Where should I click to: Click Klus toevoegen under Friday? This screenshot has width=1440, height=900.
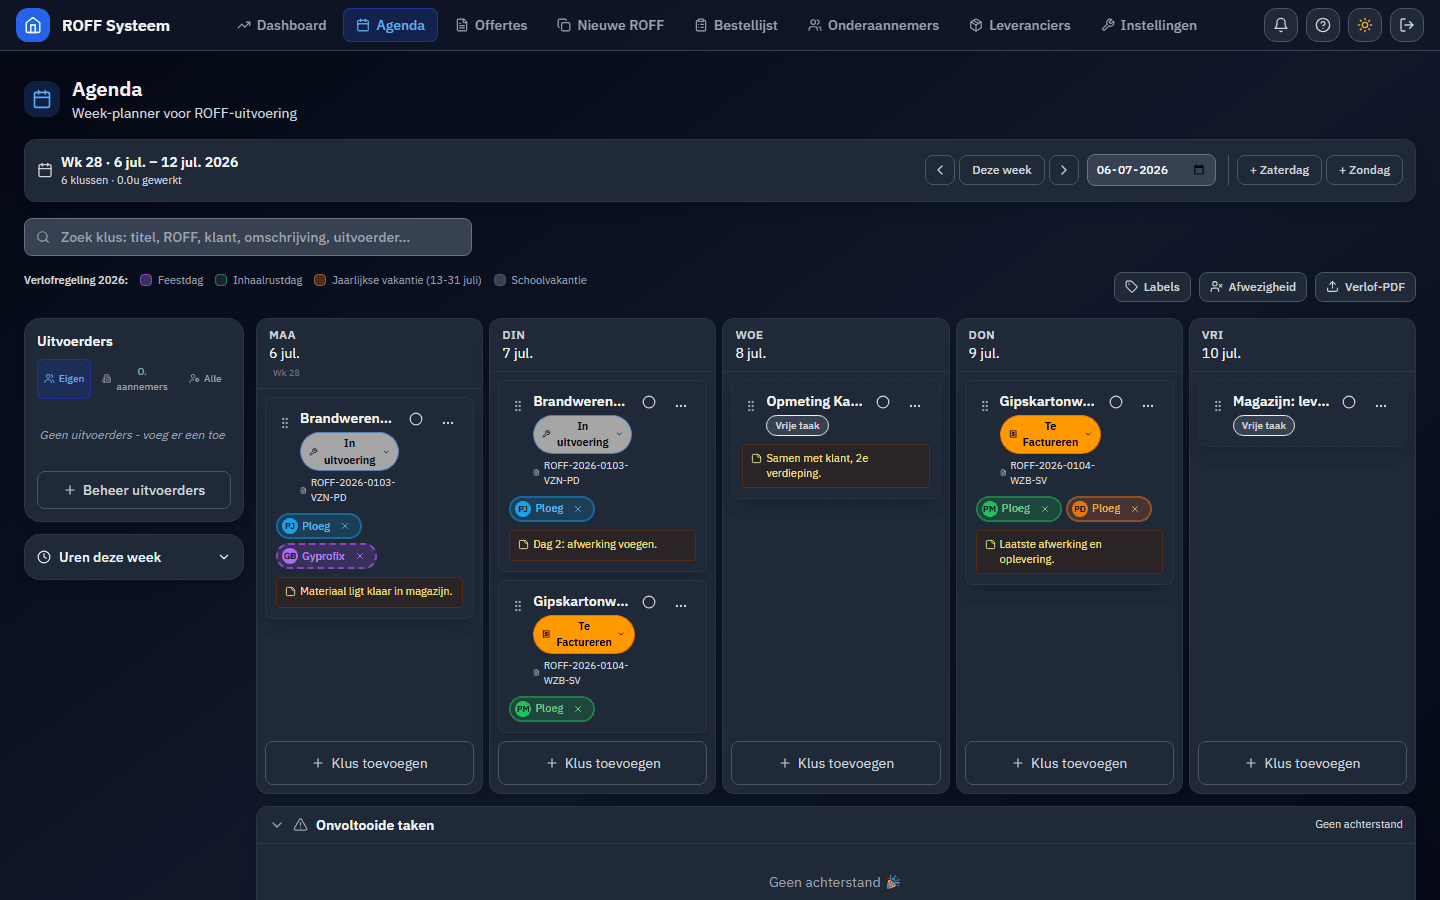(1302, 763)
